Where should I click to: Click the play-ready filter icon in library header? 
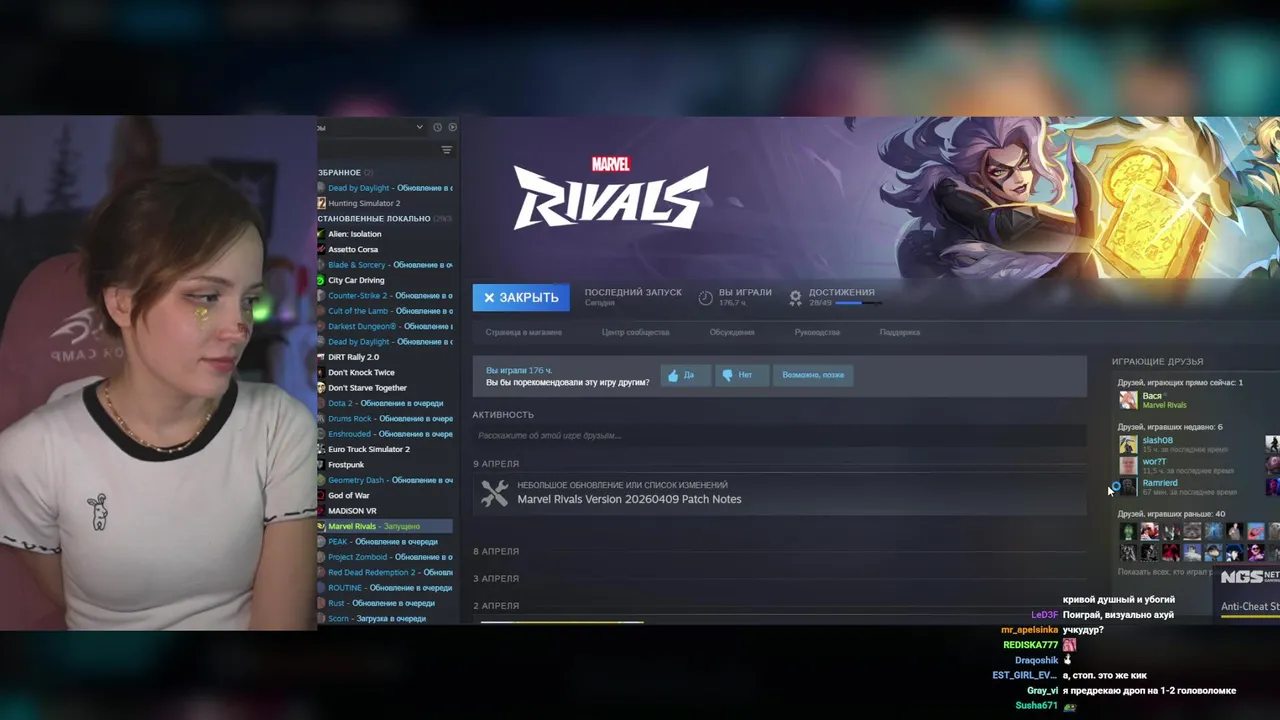coord(452,127)
